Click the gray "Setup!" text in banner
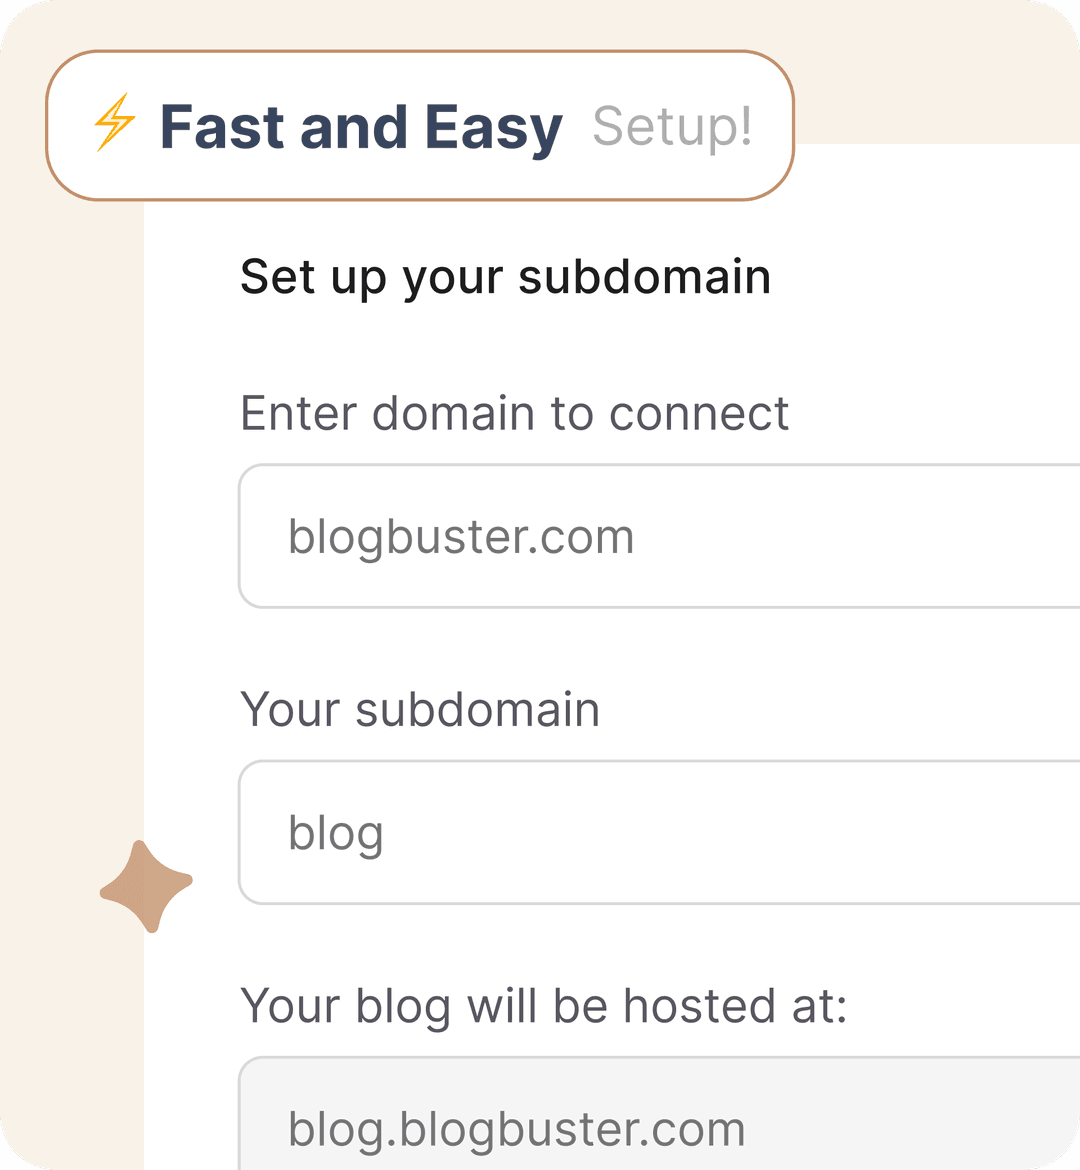The height and width of the screenshot is (1170, 1080). coord(672,127)
